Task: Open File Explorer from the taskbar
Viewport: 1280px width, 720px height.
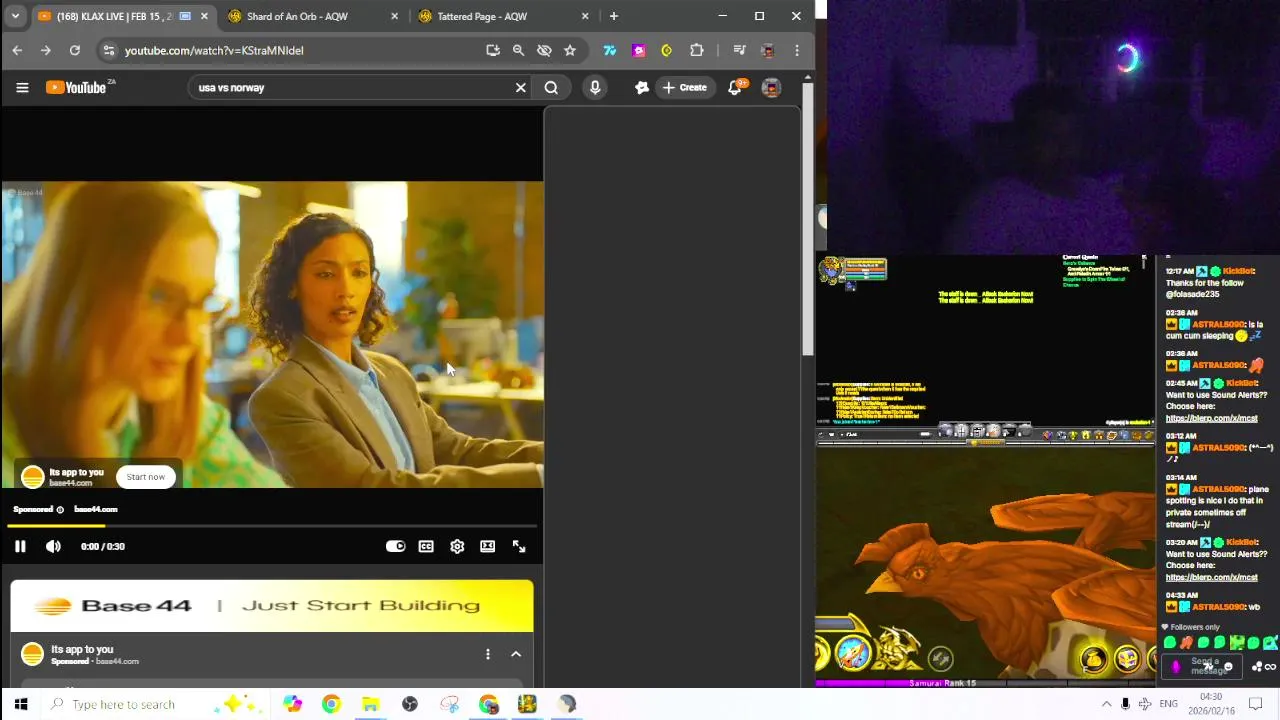Action: click(x=370, y=704)
